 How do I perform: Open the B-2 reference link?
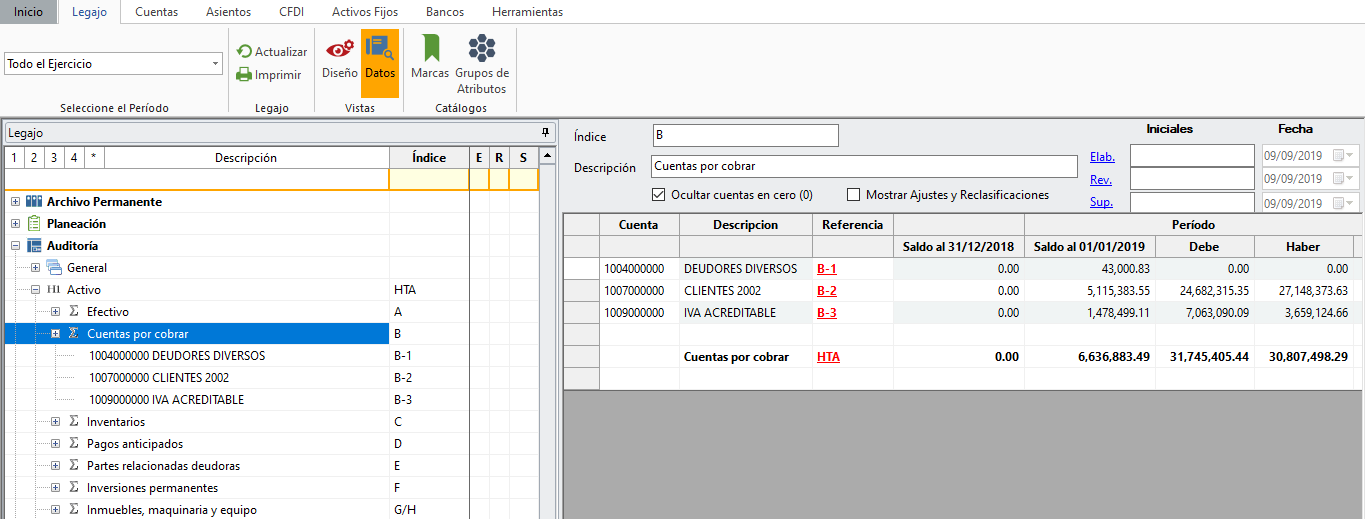tap(826, 291)
